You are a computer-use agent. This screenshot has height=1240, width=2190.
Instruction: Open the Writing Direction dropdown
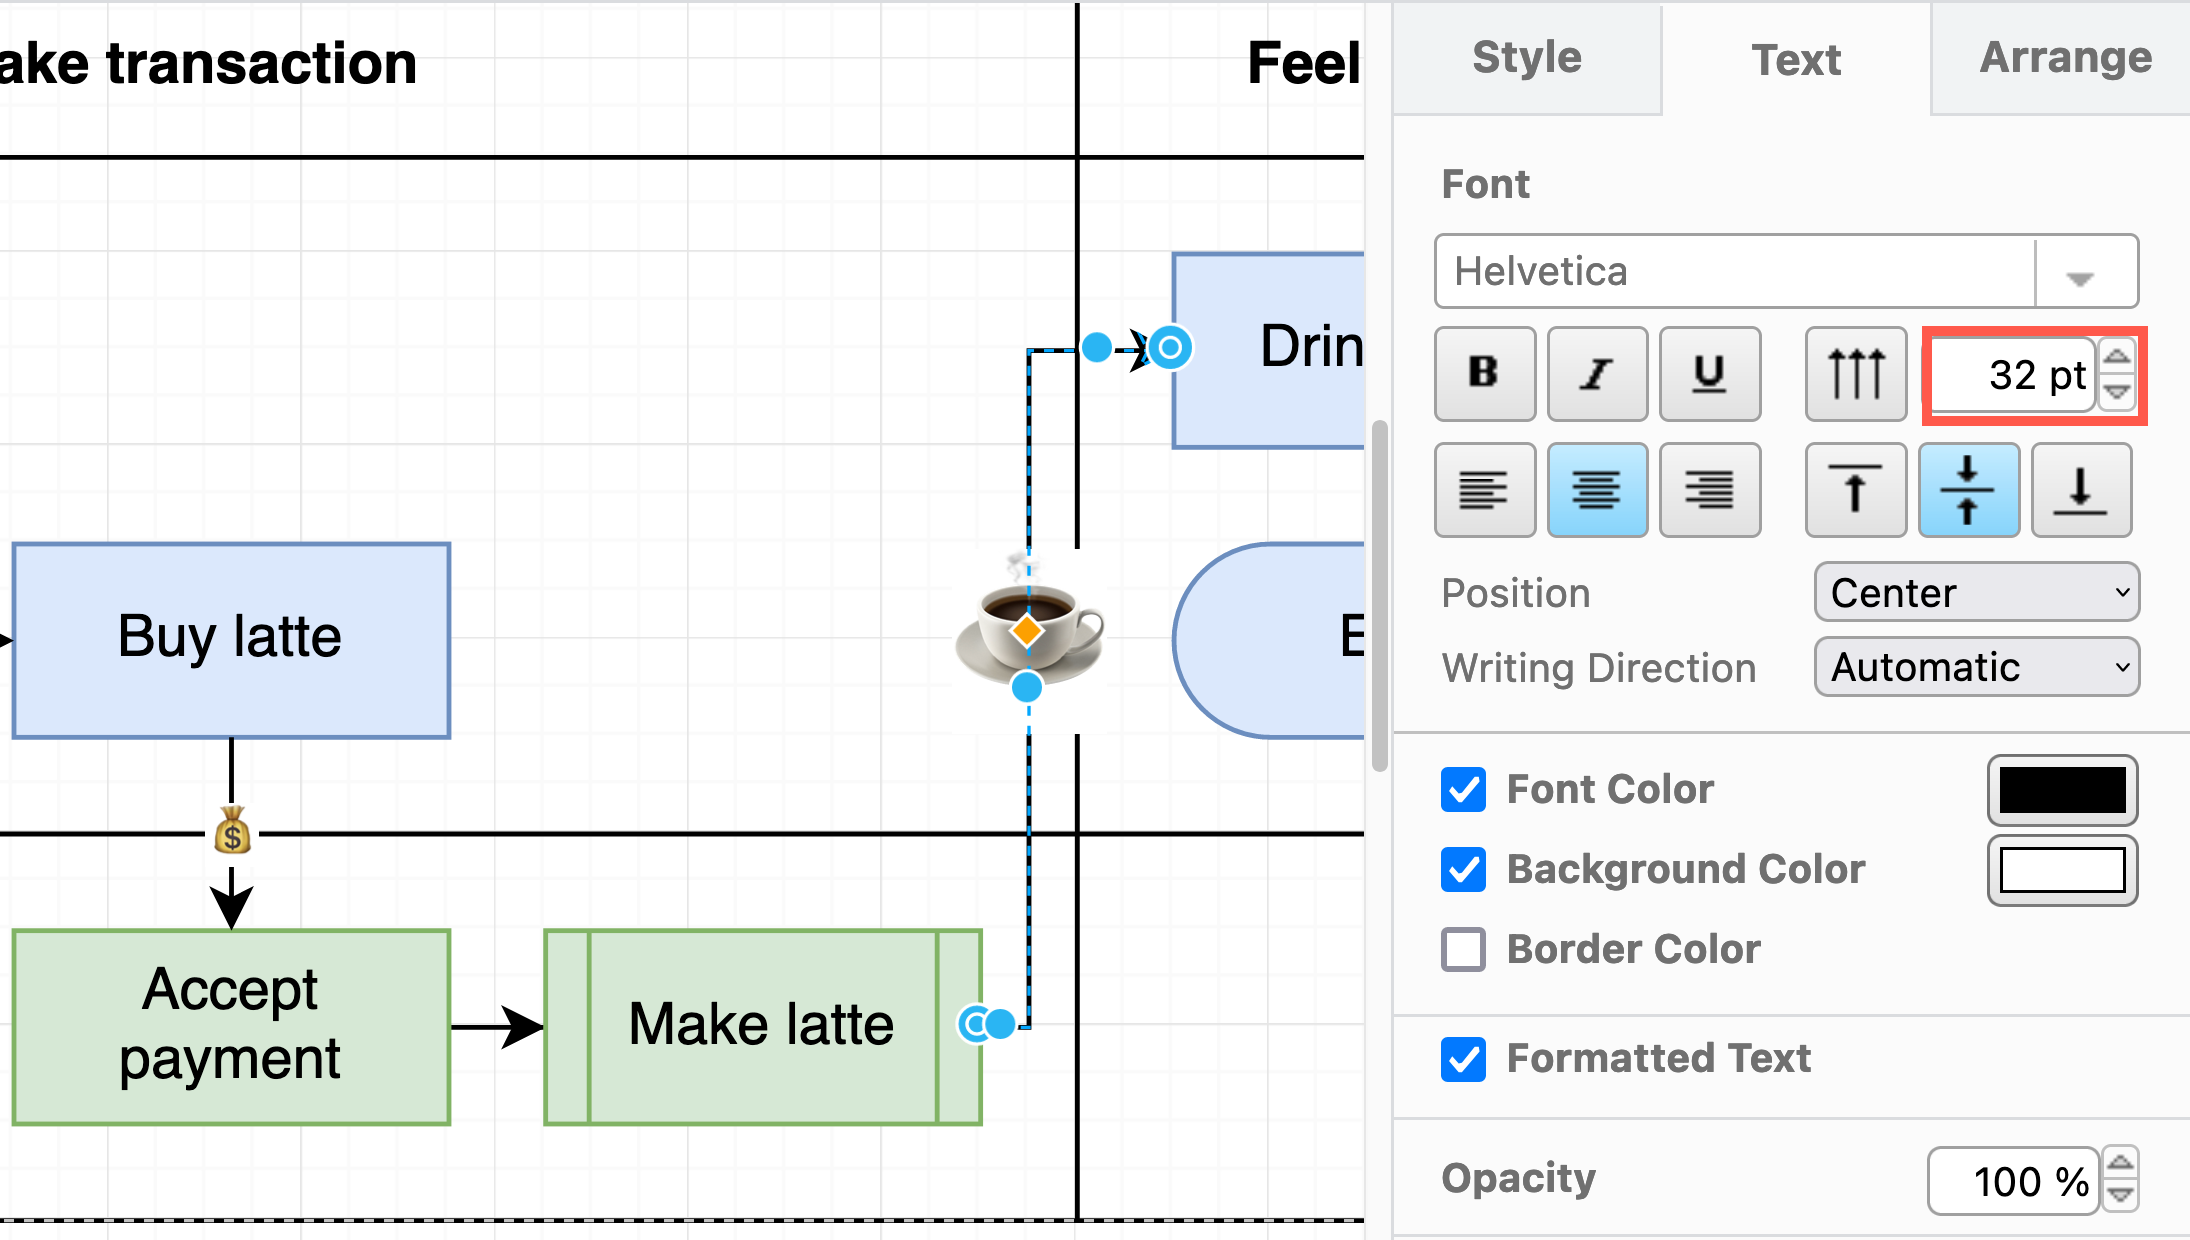click(x=1976, y=667)
